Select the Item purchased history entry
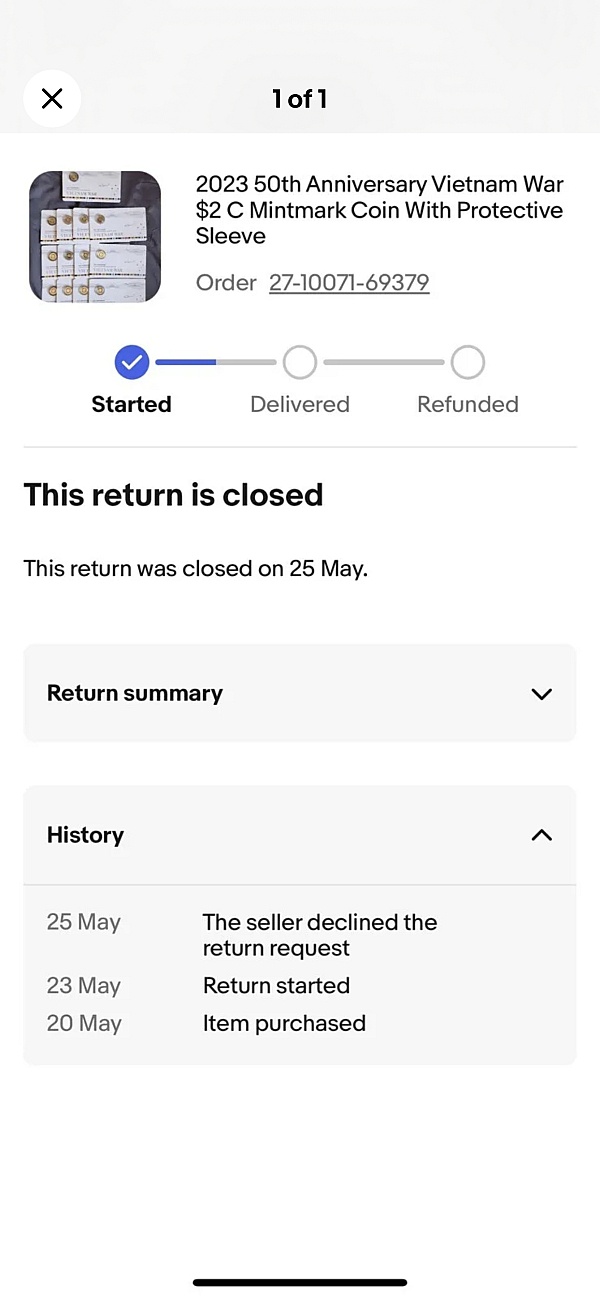The width and height of the screenshot is (600, 1298). 300,1023
